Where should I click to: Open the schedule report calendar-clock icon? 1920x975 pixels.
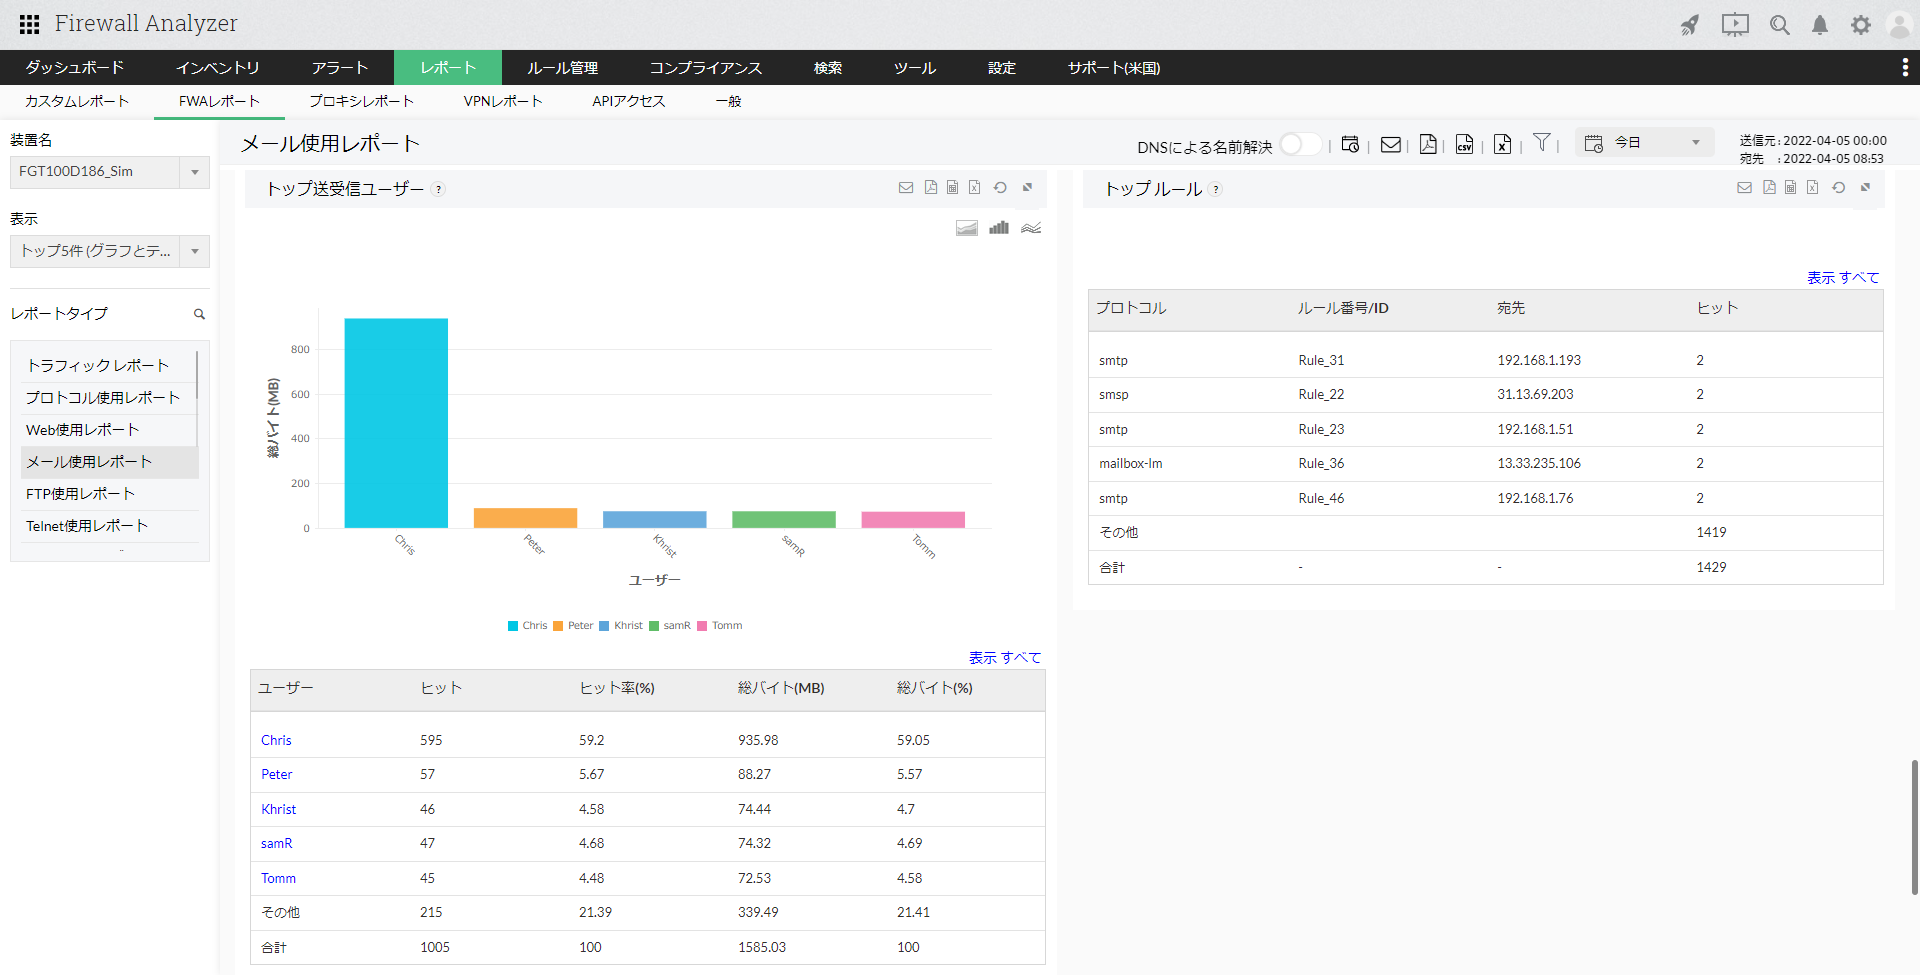pos(1350,145)
